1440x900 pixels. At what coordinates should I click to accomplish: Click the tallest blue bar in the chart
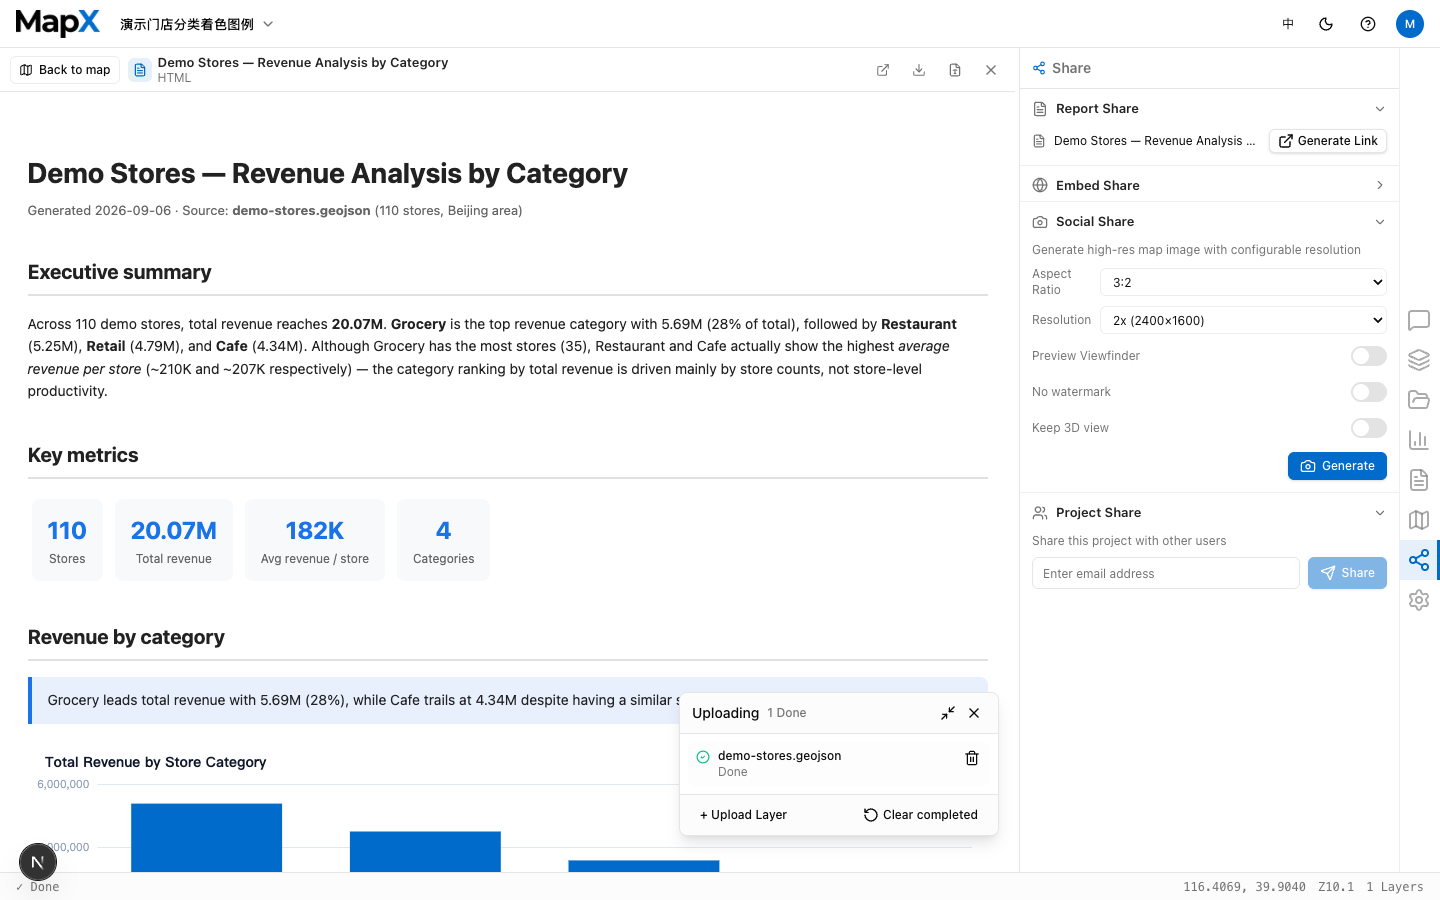coord(206,838)
